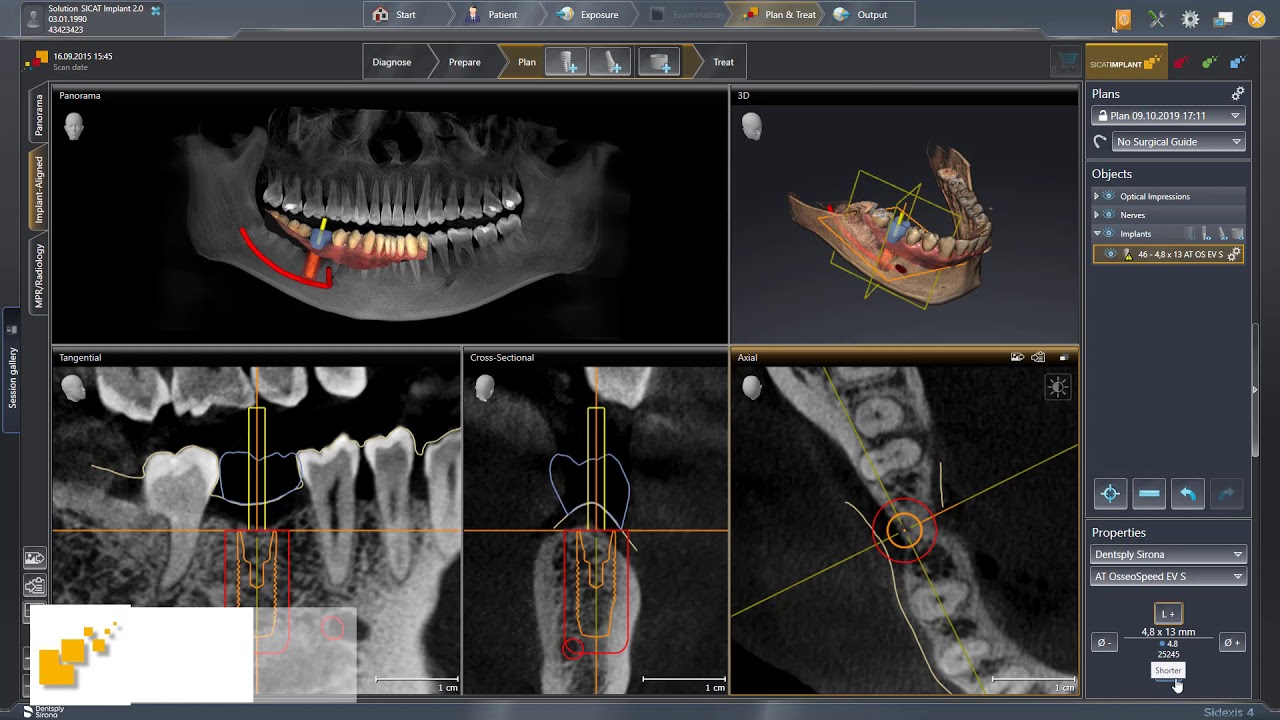The image size is (1280, 720).
Task: Switch to the Implant-Aligned workspace tab
Action: click(x=38, y=189)
